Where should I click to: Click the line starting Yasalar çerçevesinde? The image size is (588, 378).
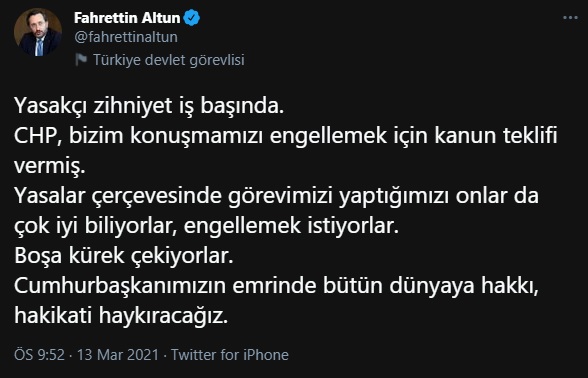(276, 196)
